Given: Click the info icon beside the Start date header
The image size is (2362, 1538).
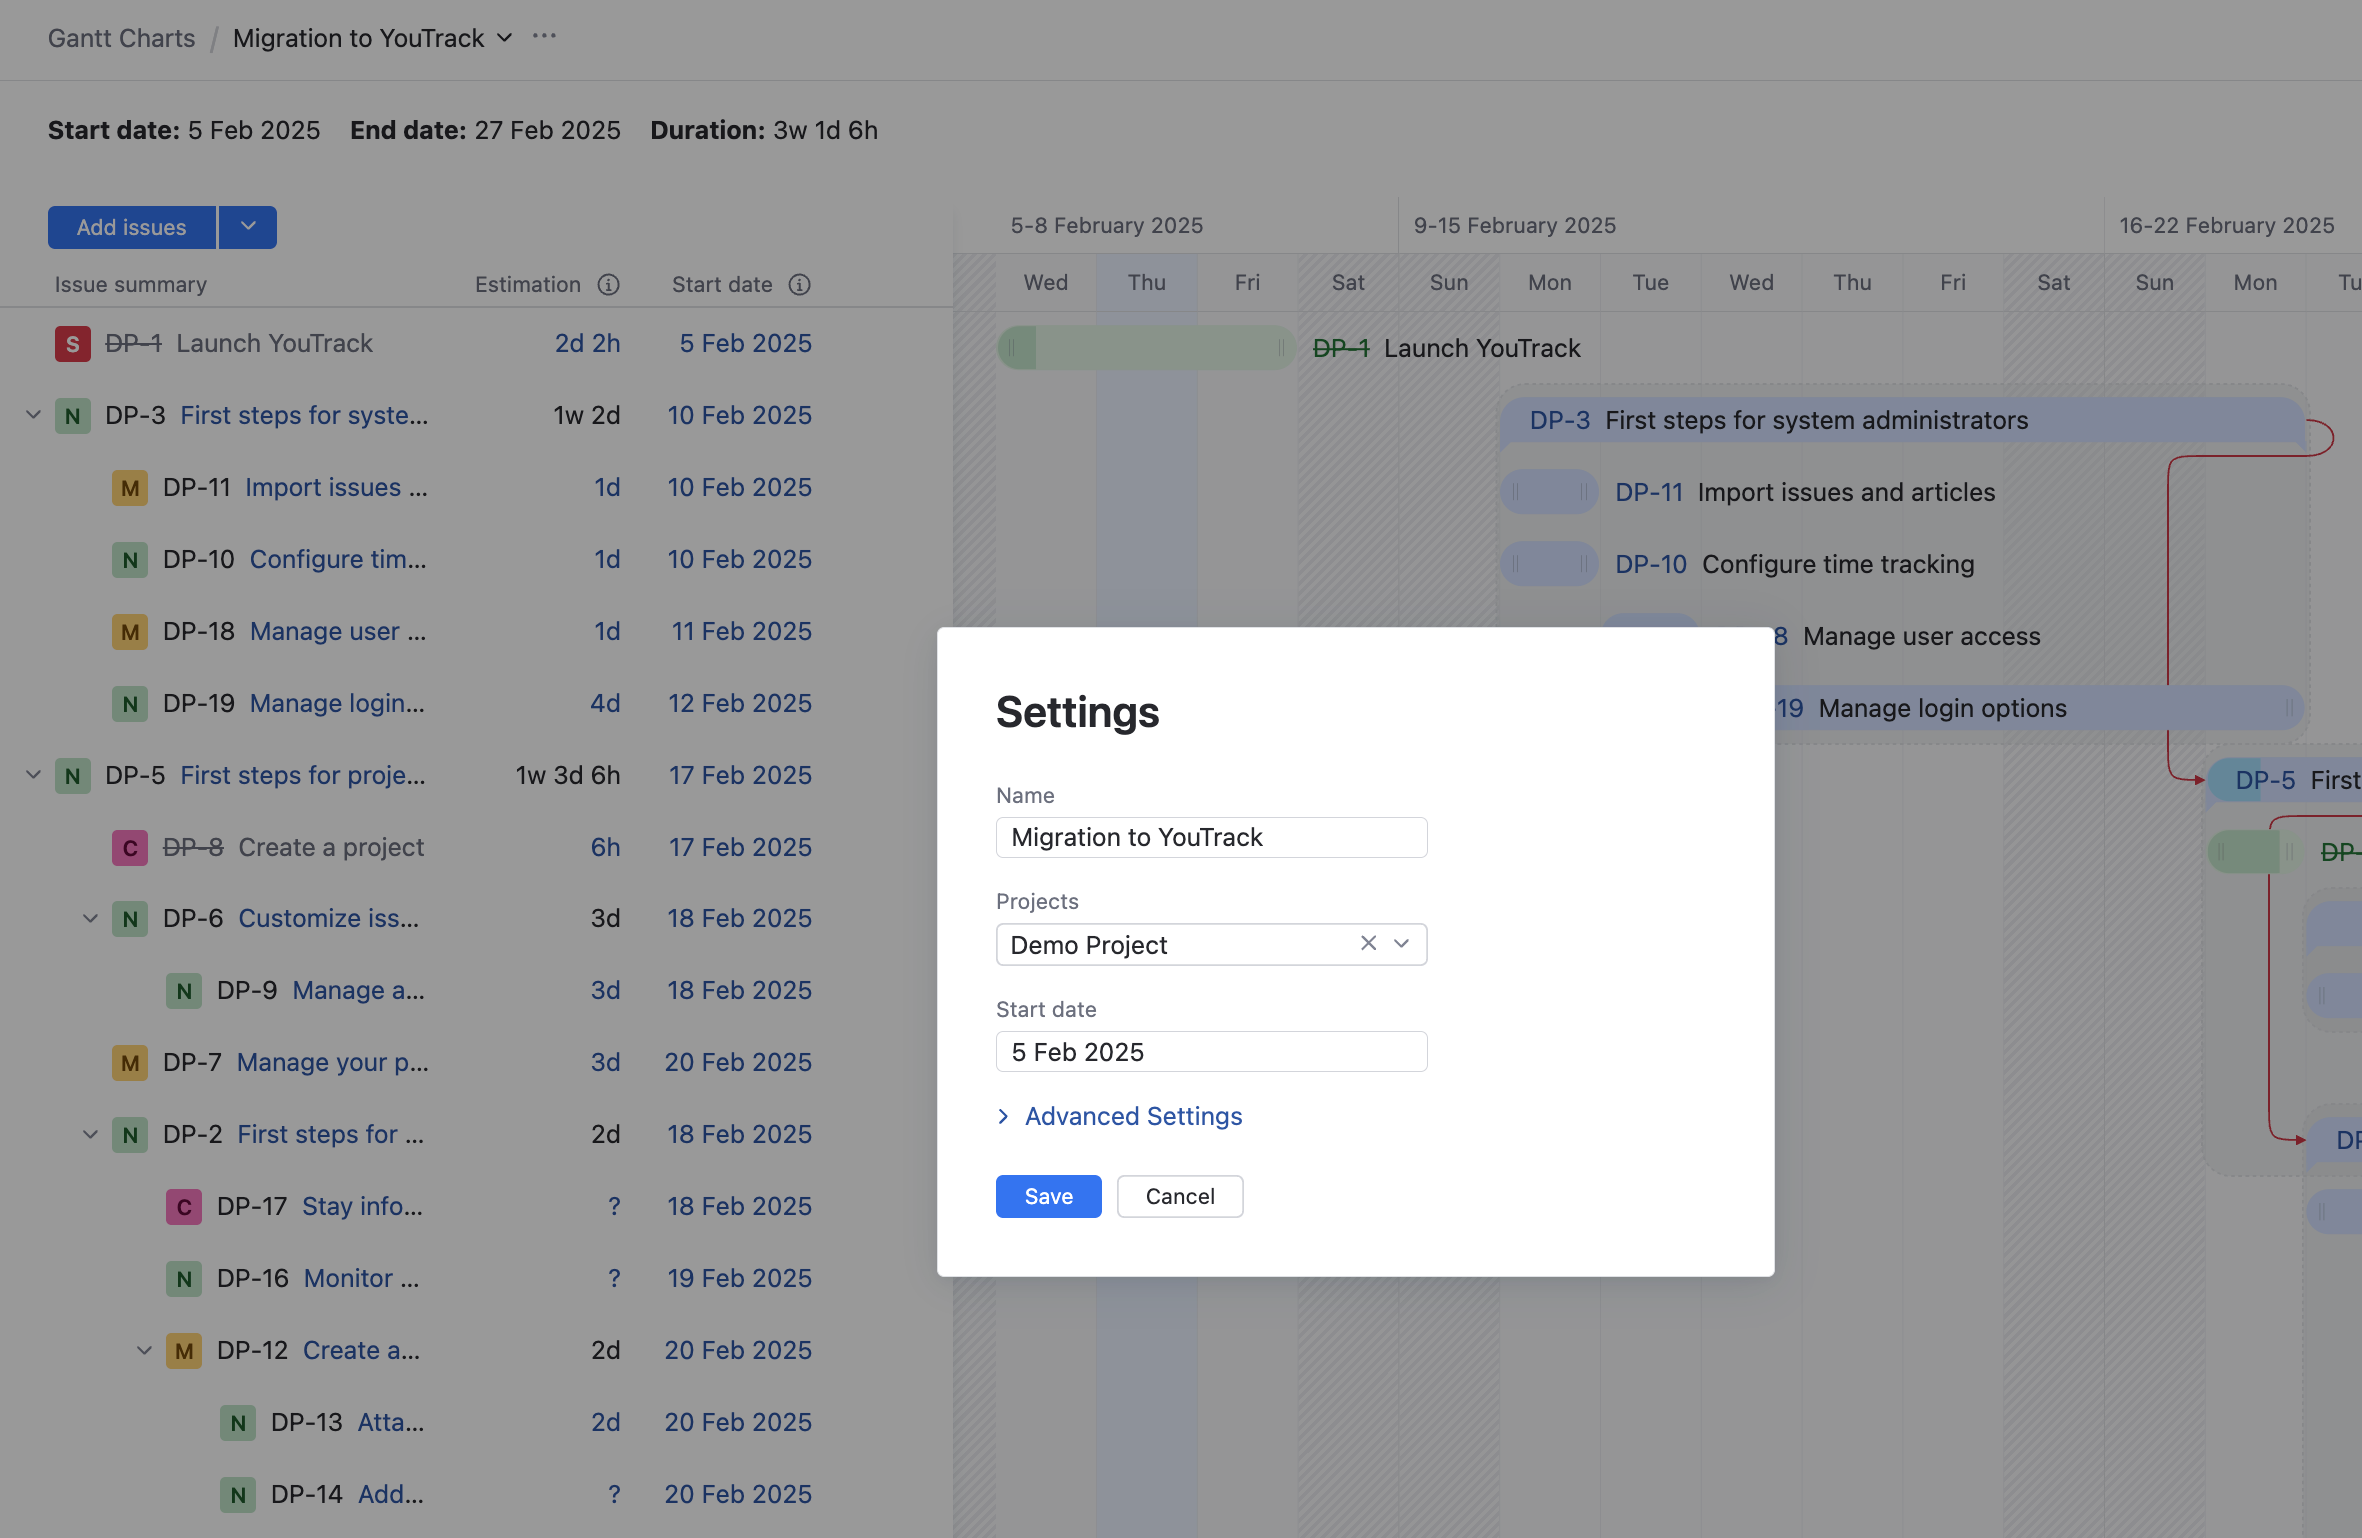Looking at the screenshot, I should coord(799,284).
